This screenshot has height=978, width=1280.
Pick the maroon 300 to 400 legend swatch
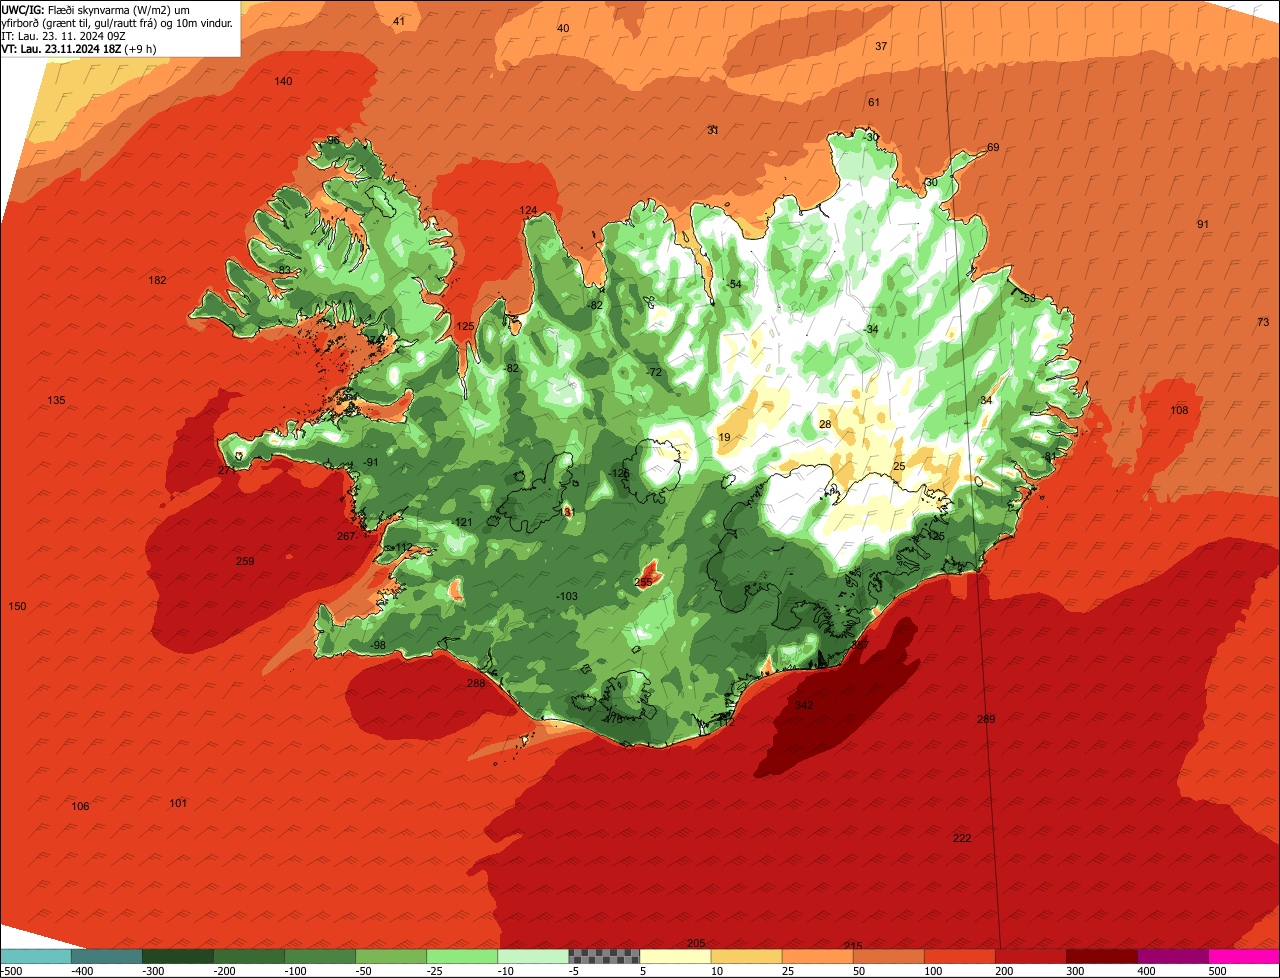[1101, 956]
